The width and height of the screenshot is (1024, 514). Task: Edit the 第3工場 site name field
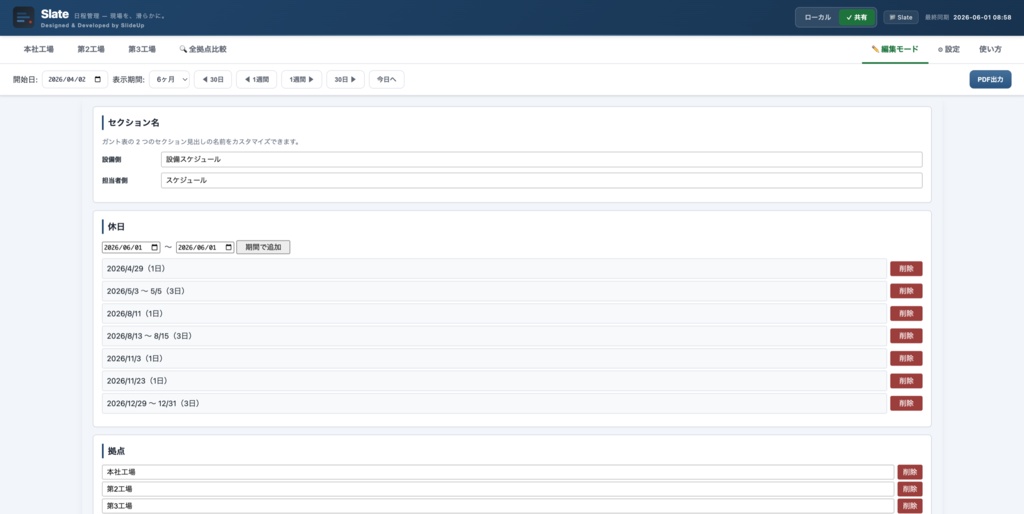coord(498,506)
